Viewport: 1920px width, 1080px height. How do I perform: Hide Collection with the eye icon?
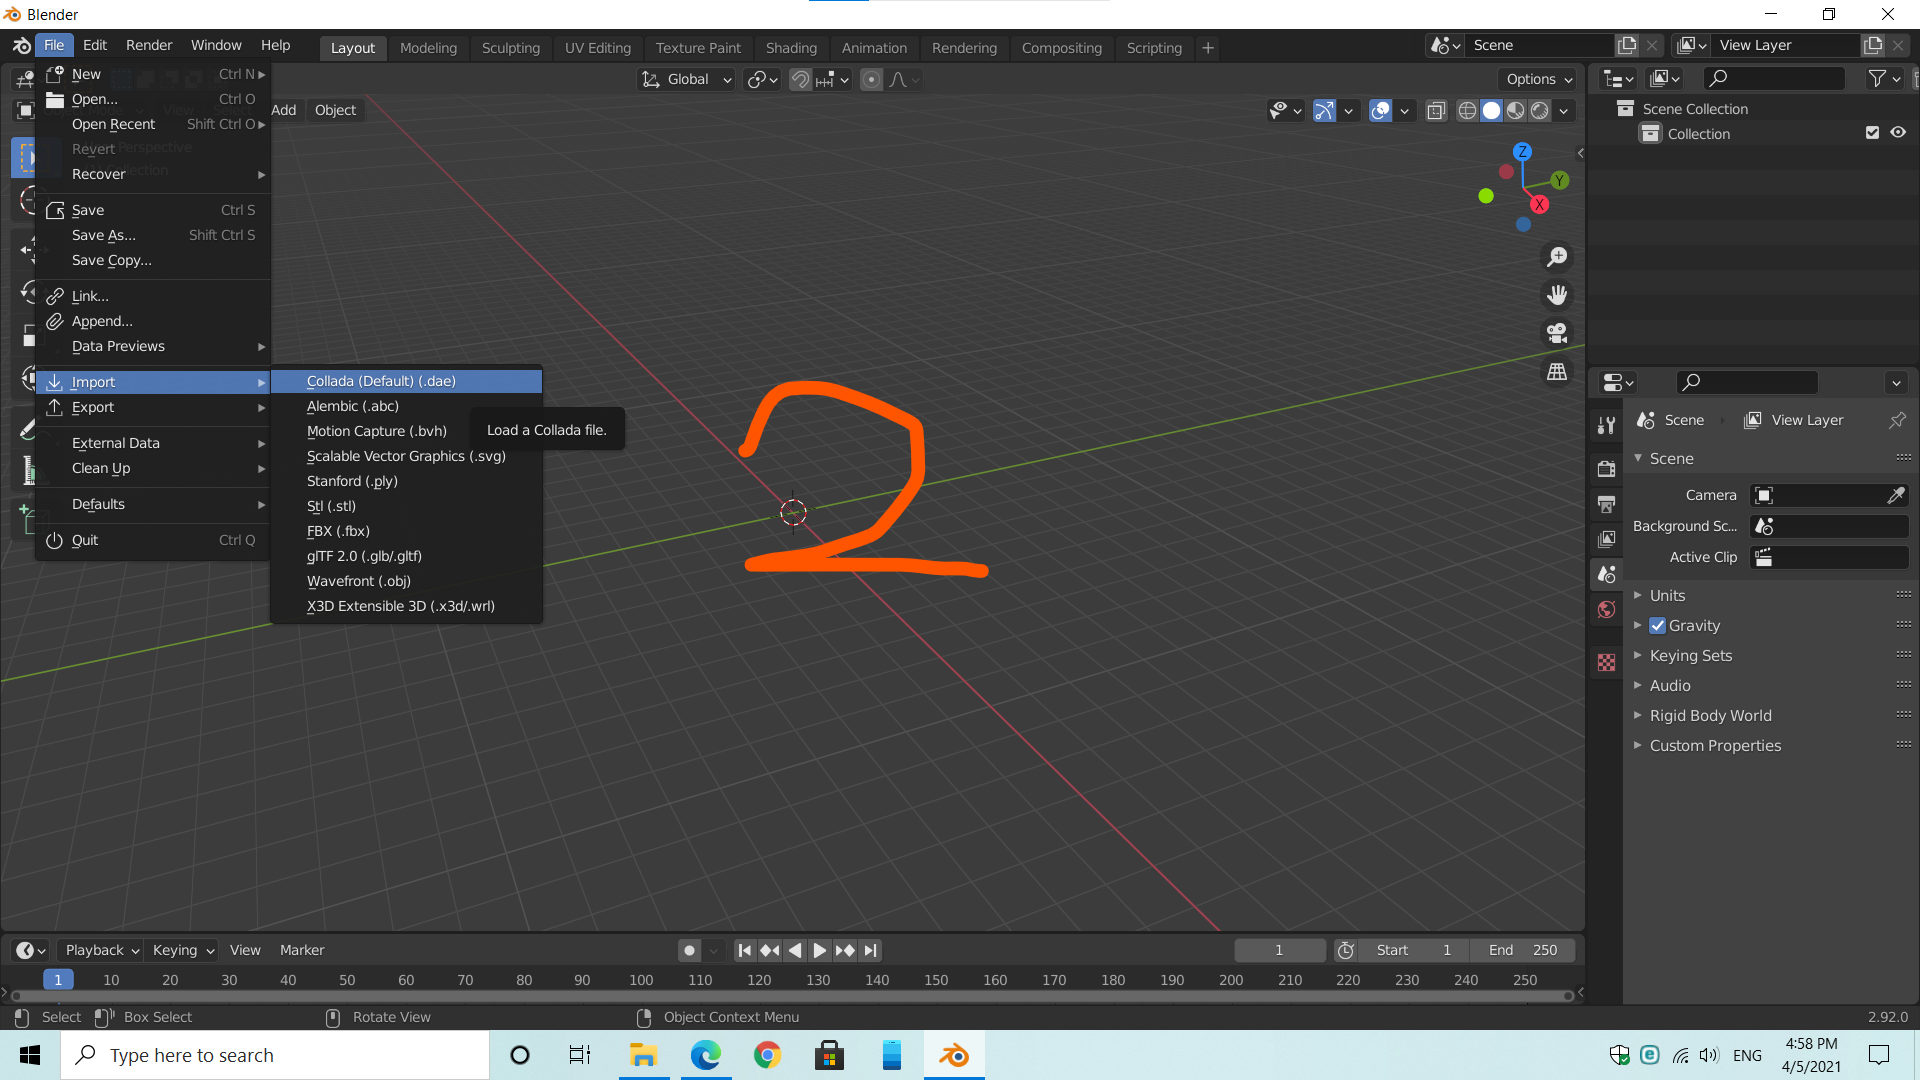coord(1898,133)
